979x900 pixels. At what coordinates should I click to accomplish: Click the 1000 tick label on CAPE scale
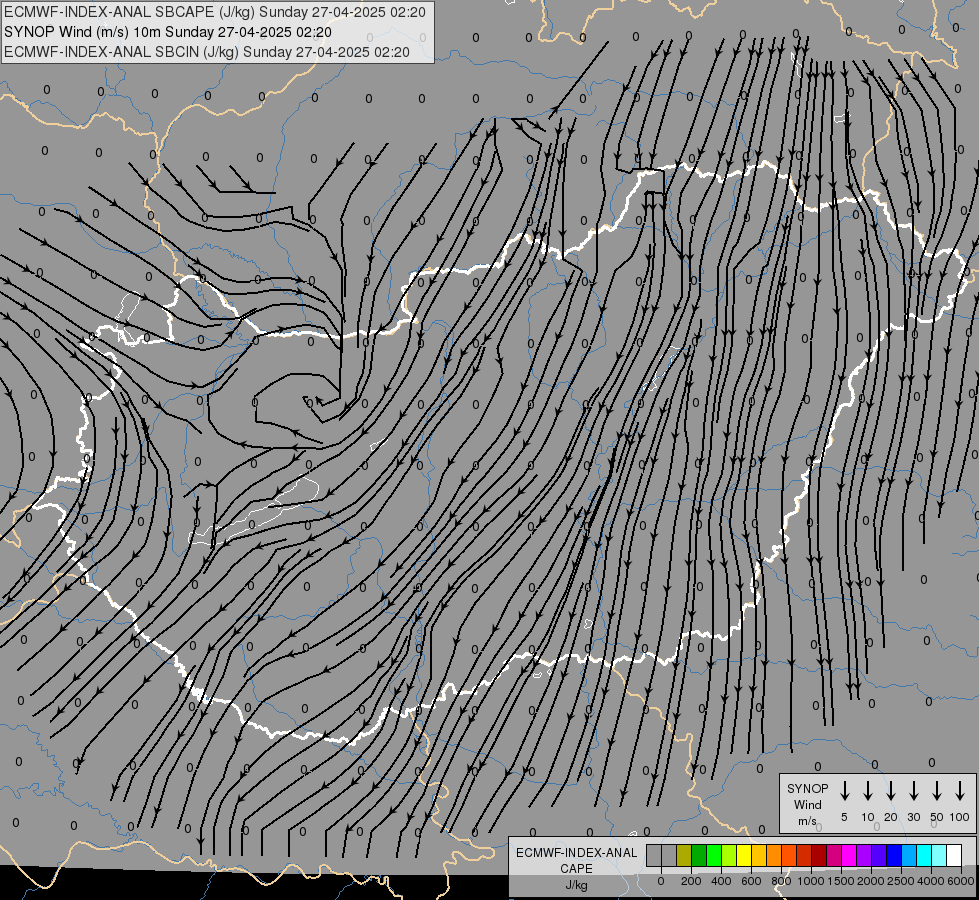pyautogui.click(x=811, y=881)
